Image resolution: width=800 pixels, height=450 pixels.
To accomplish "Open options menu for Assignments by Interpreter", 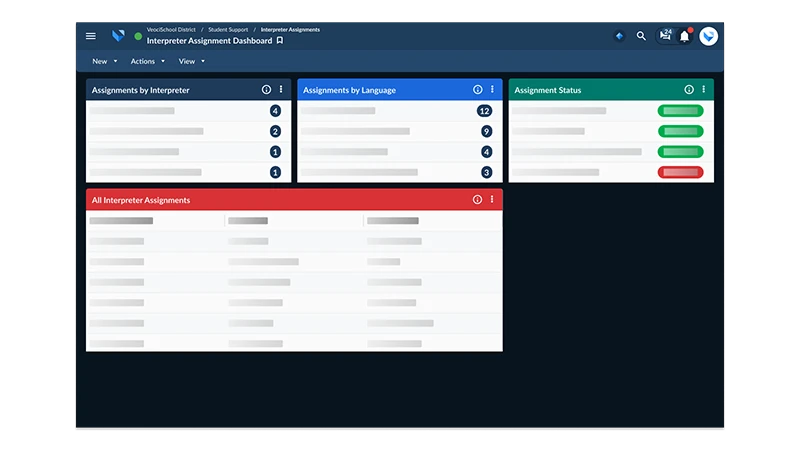I will 281,90.
